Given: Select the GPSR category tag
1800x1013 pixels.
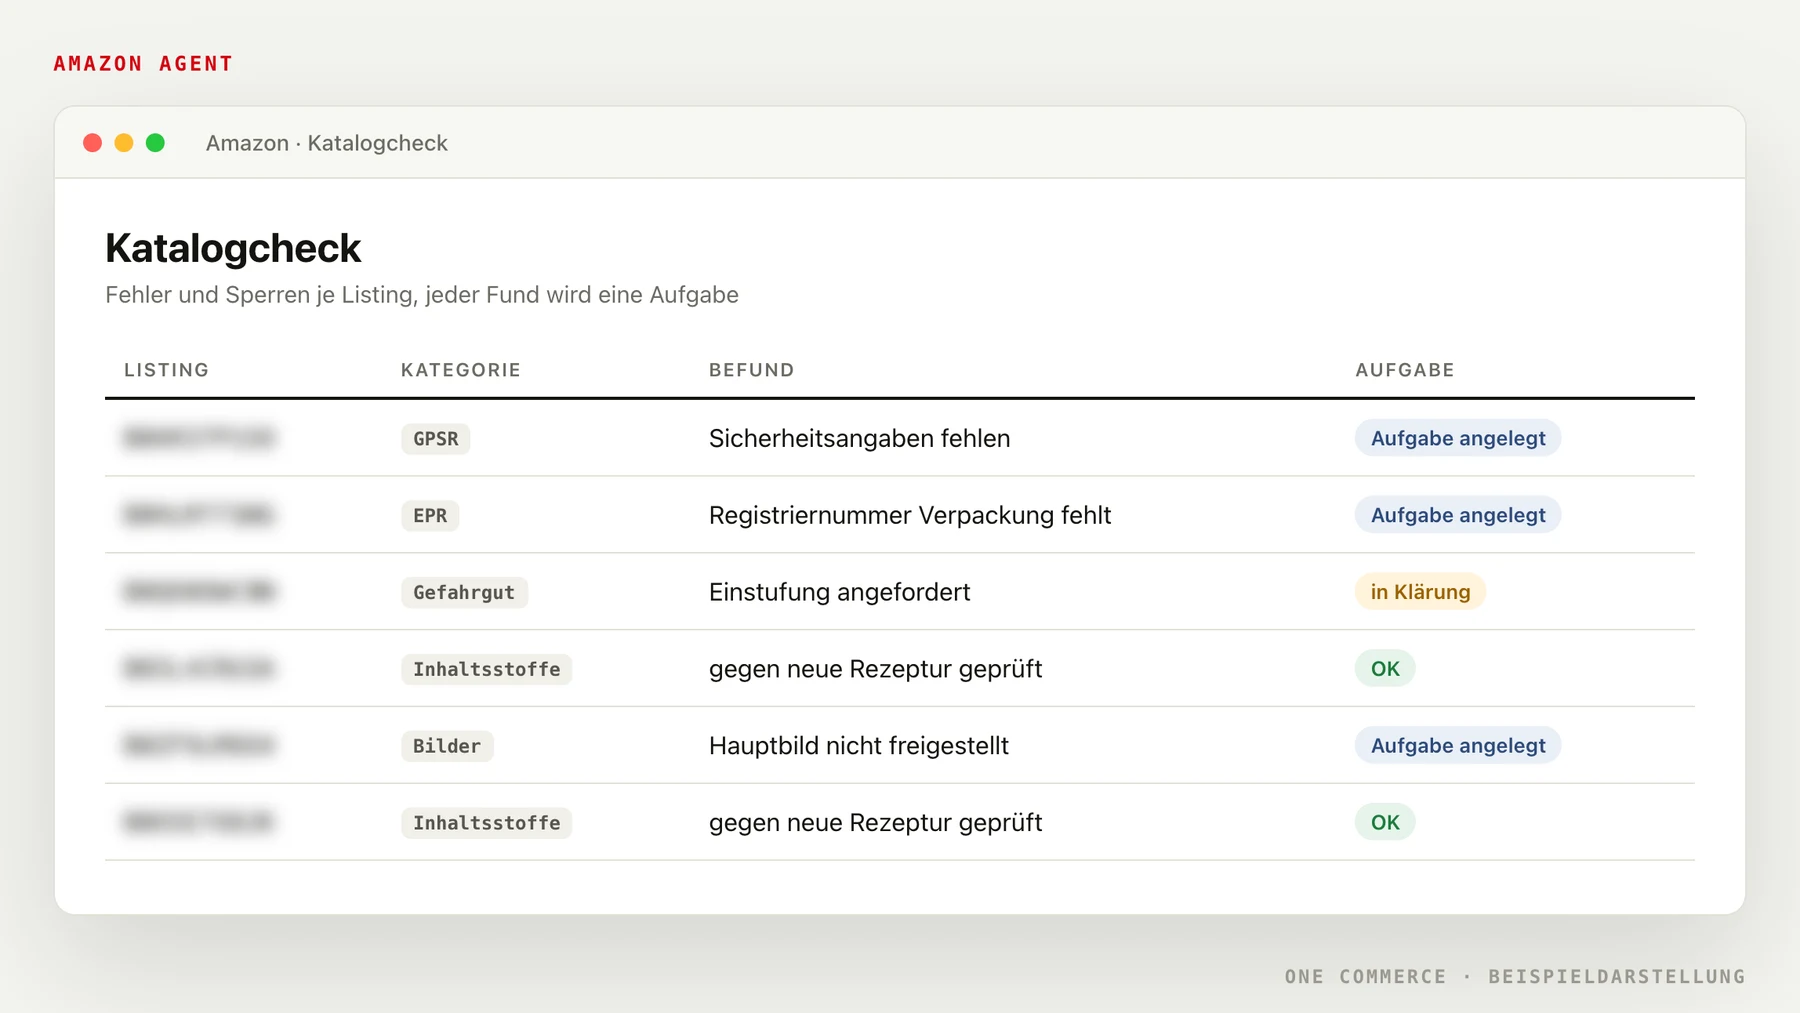Looking at the screenshot, I should (436, 438).
